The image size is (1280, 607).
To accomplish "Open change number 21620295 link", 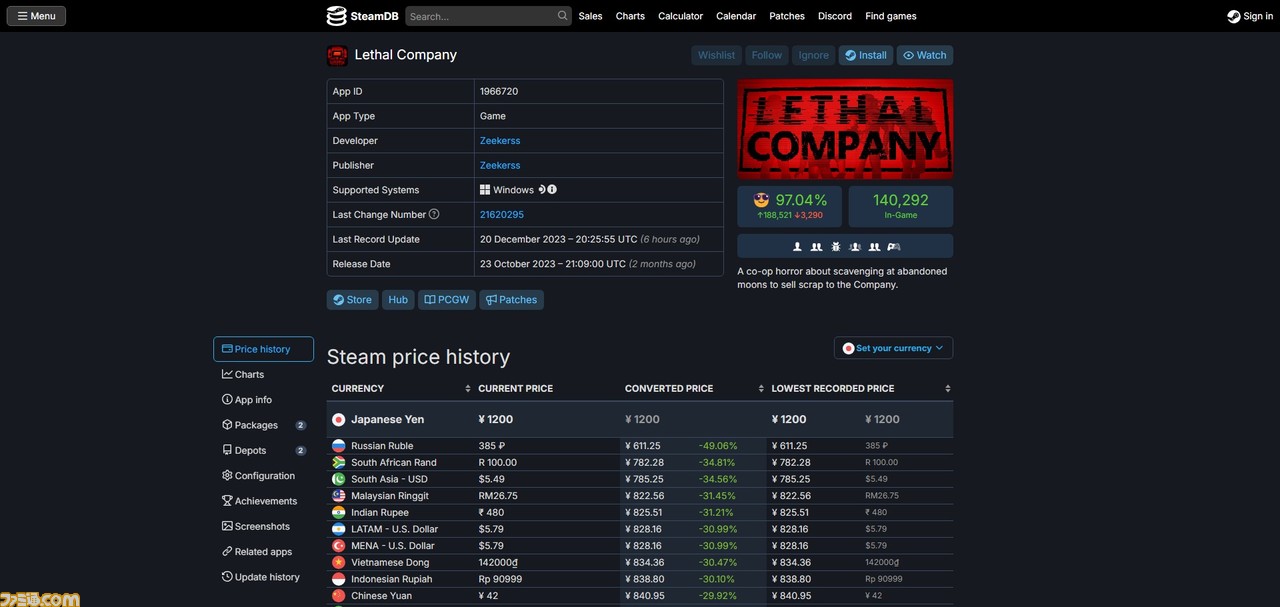I will click(502, 215).
